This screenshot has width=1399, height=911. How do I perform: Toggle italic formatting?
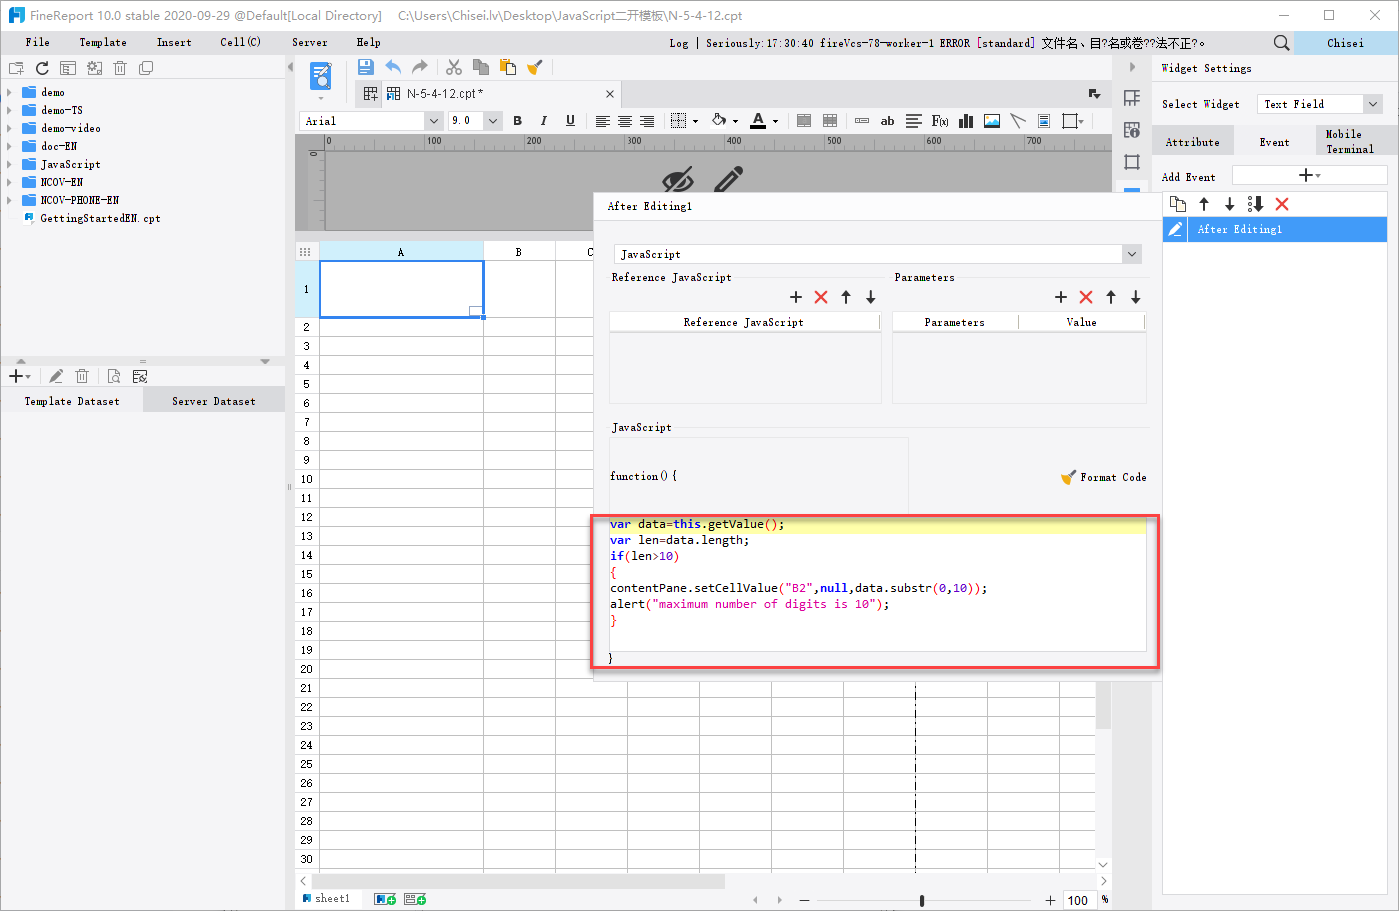coord(543,120)
